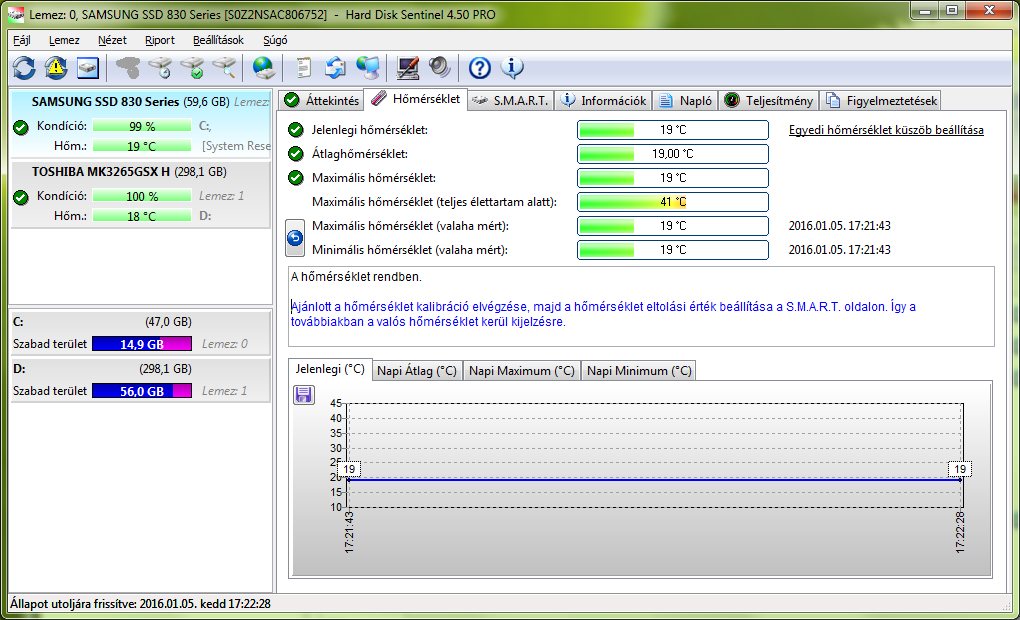Image resolution: width=1020 pixels, height=620 pixels.
Task: Click the D: free space 56,0 GB bar
Action: click(x=142, y=391)
